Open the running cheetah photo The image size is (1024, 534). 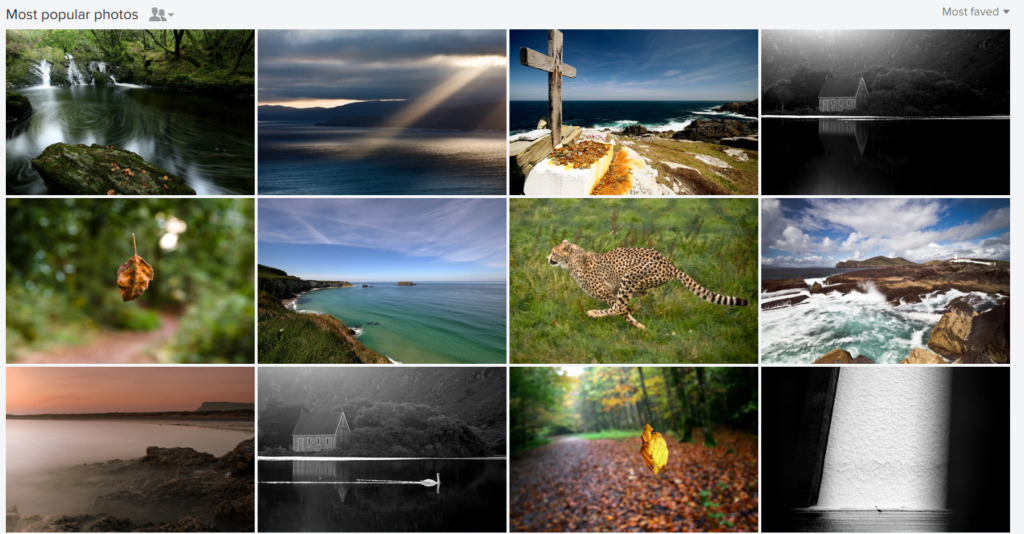633,281
